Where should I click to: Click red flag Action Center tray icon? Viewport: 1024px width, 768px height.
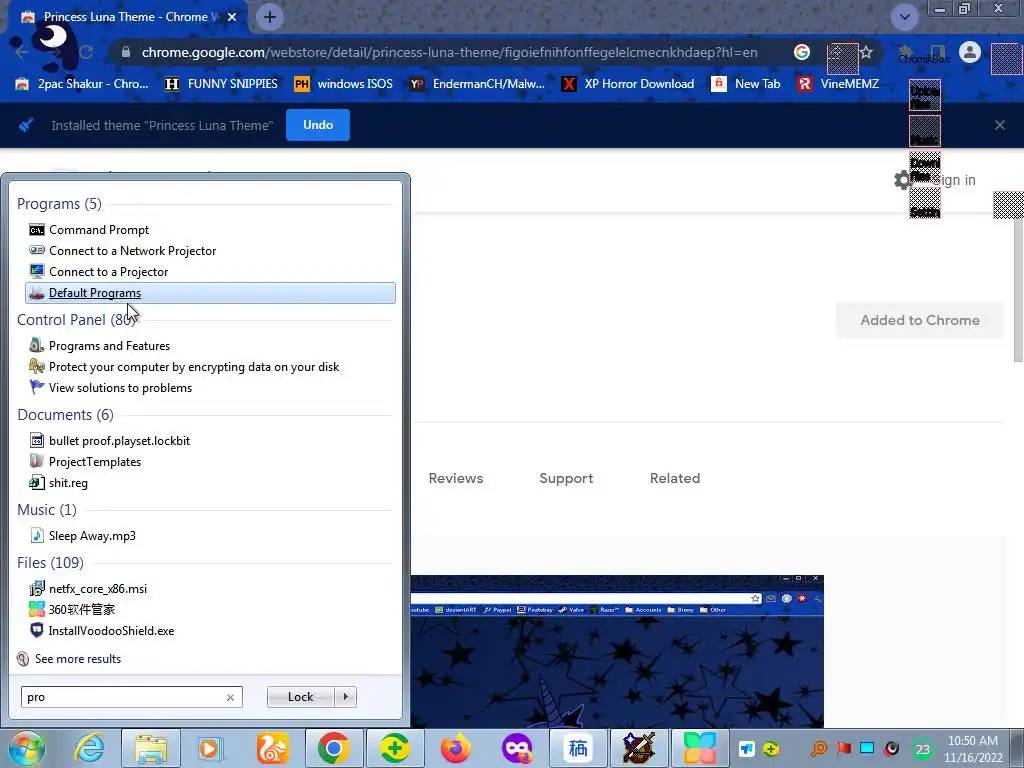click(844, 748)
